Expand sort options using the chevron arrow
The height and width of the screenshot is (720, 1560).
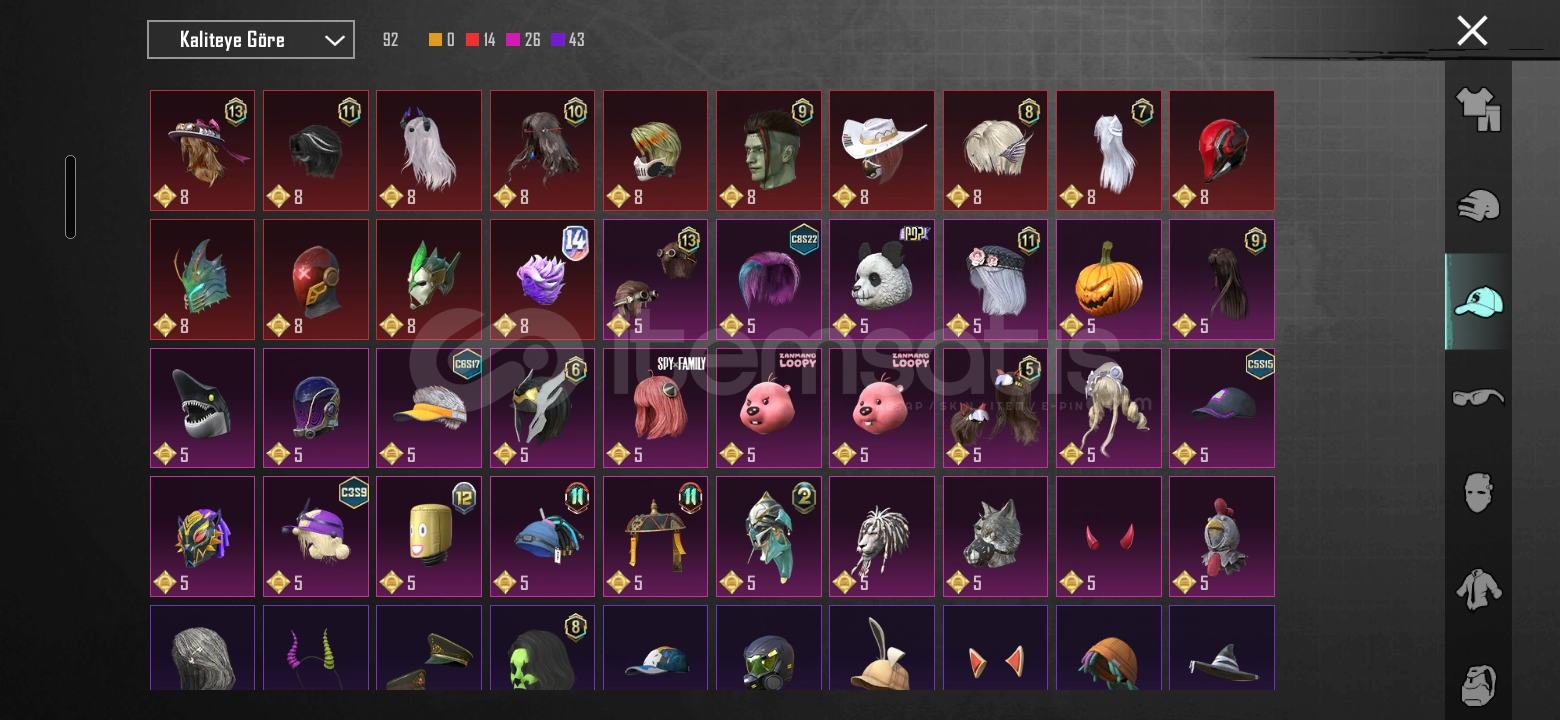(x=335, y=41)
